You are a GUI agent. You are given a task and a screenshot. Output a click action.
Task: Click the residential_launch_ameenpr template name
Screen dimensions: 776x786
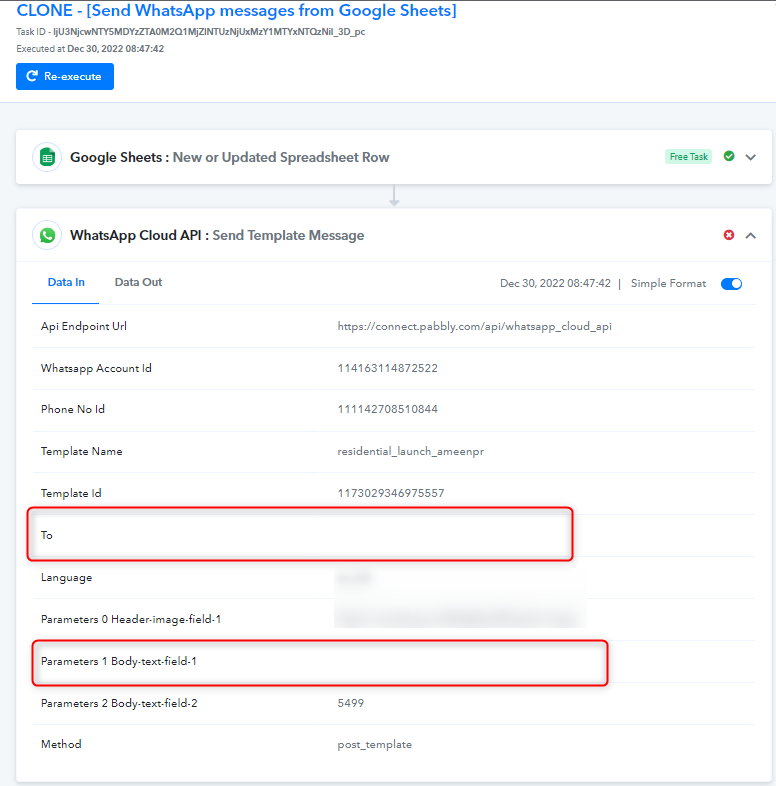click(411, 451)
